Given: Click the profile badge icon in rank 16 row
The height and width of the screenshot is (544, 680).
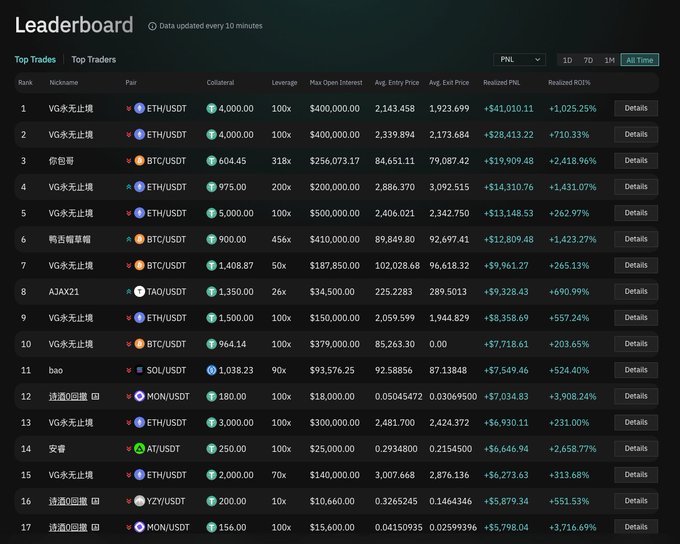Looking at the screenshot, I should click(95, 501).
